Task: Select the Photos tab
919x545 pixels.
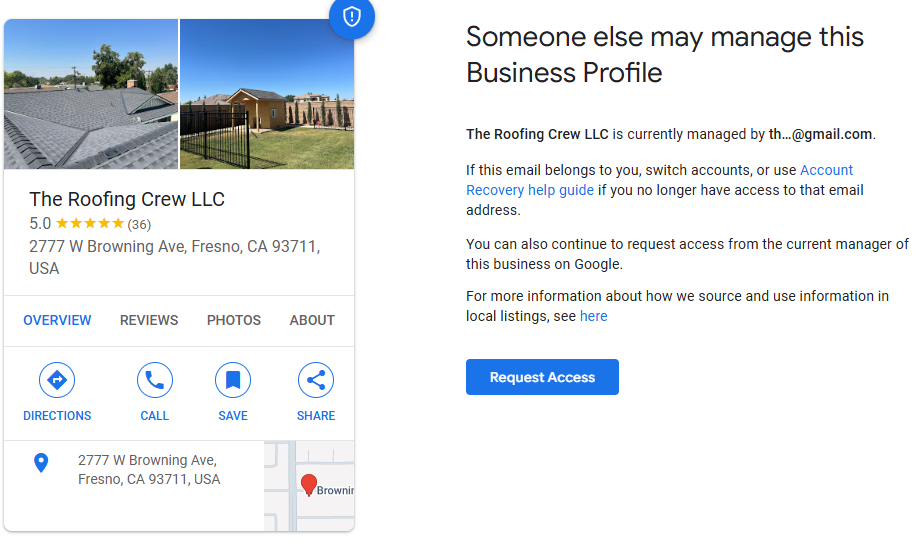Action: coord(234,320)
